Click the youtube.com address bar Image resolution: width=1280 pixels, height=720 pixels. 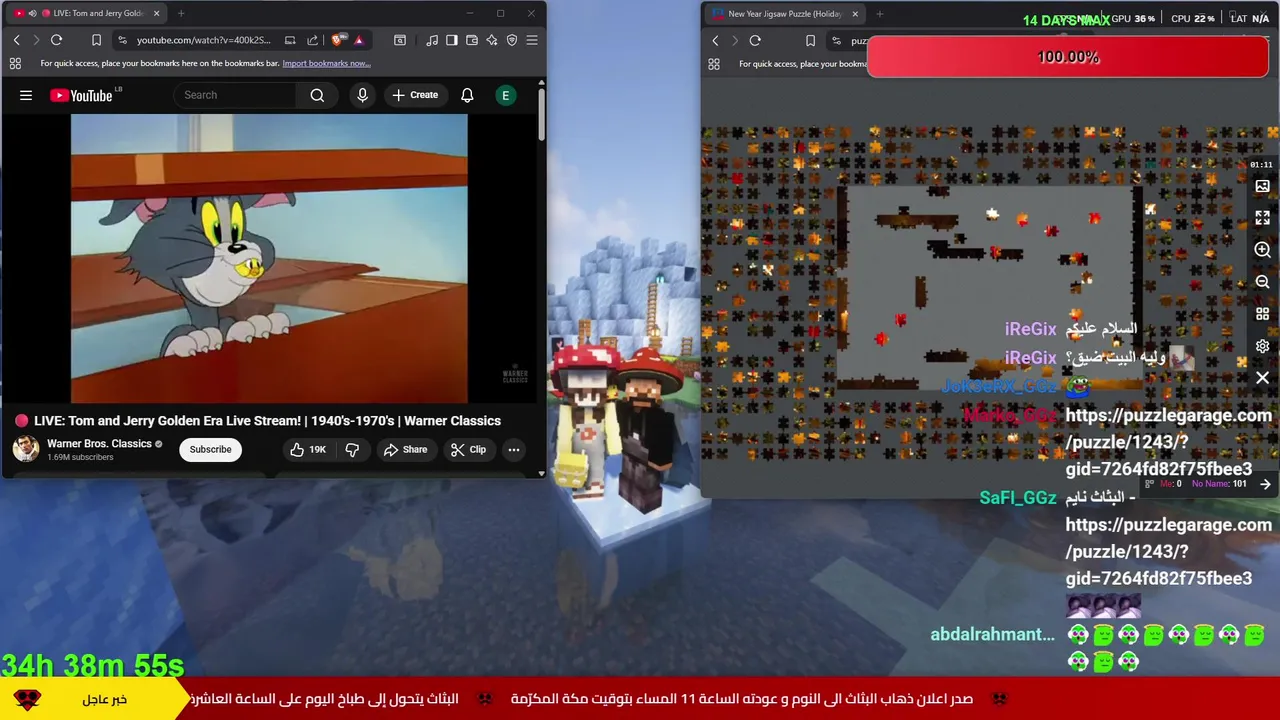click(204, 40)
